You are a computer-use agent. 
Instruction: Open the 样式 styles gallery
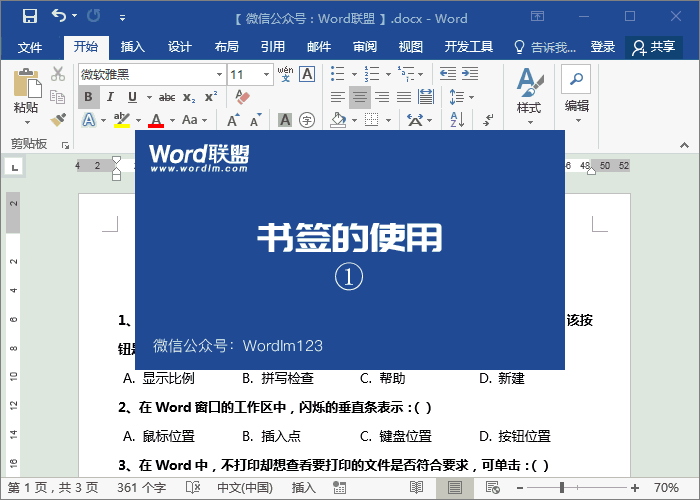pyautogui.click(x=529, y=96)
